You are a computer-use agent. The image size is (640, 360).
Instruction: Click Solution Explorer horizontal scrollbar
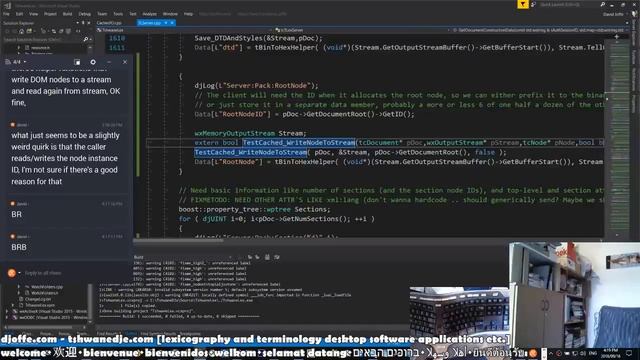(41, 327)
